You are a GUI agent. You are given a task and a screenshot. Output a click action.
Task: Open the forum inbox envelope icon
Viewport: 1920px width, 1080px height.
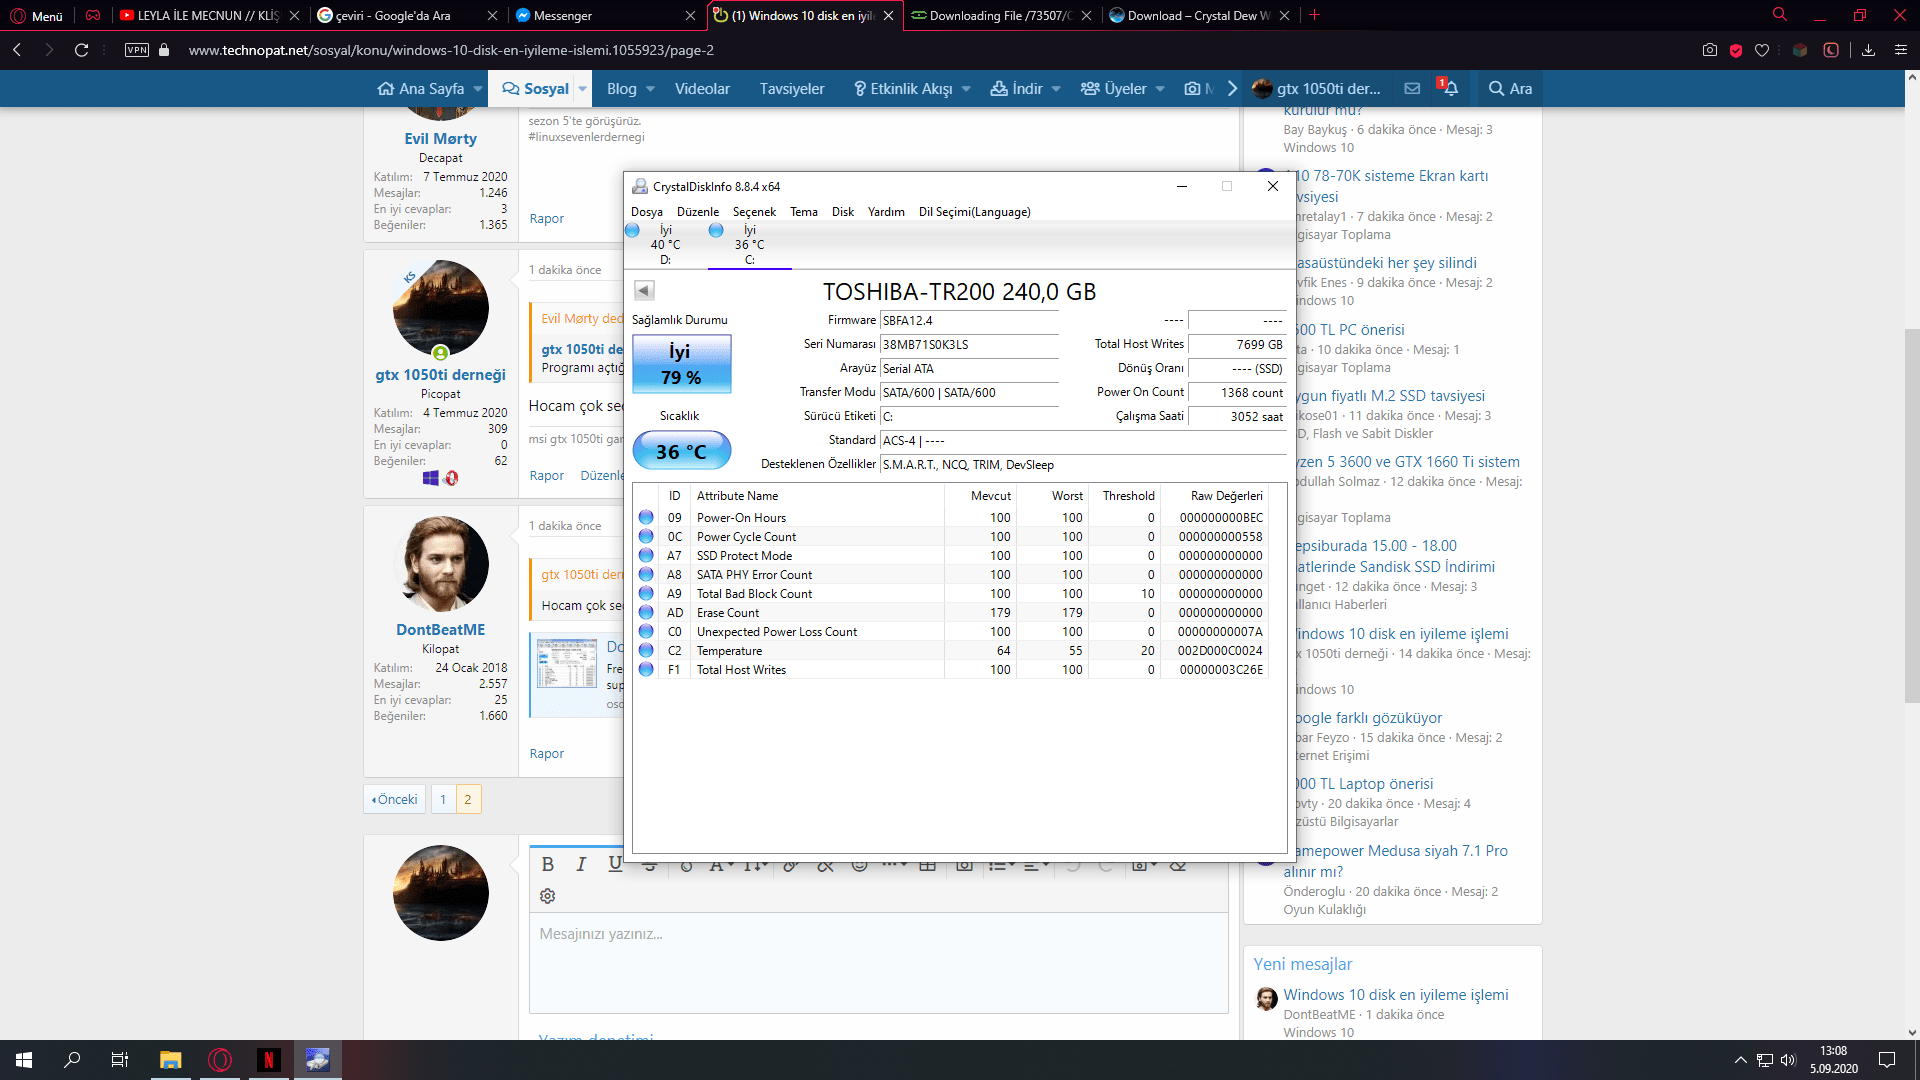click(x=1412, y=88)
